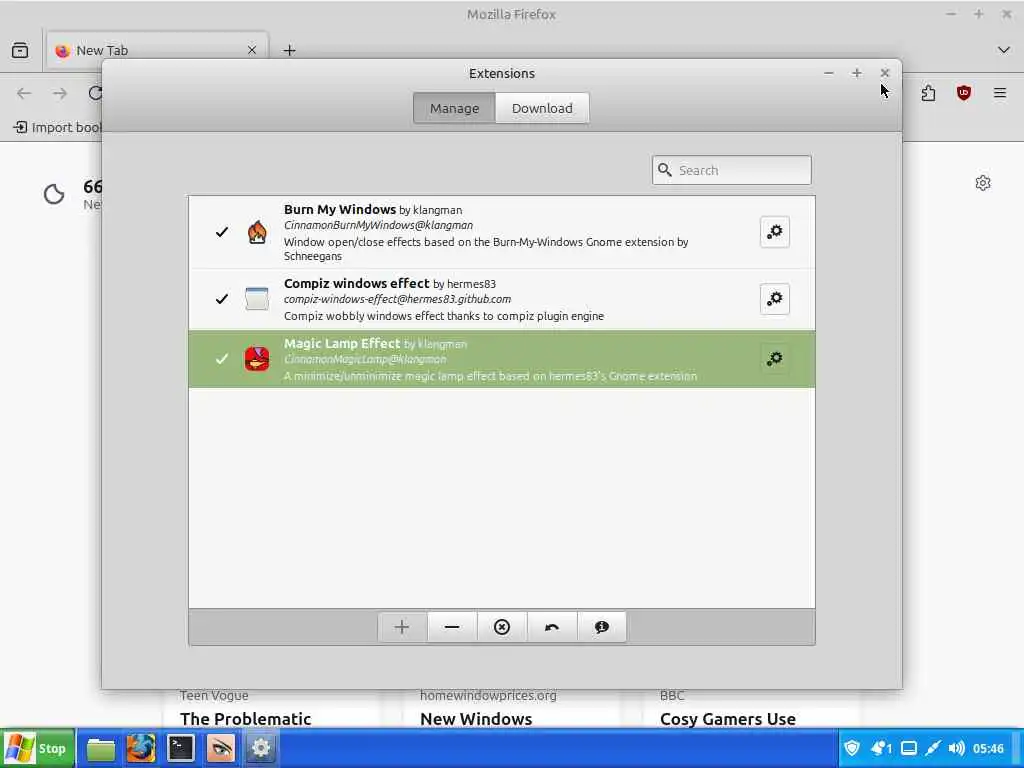
Task: Click the new tab page customize gear
Action: (983, 183)
